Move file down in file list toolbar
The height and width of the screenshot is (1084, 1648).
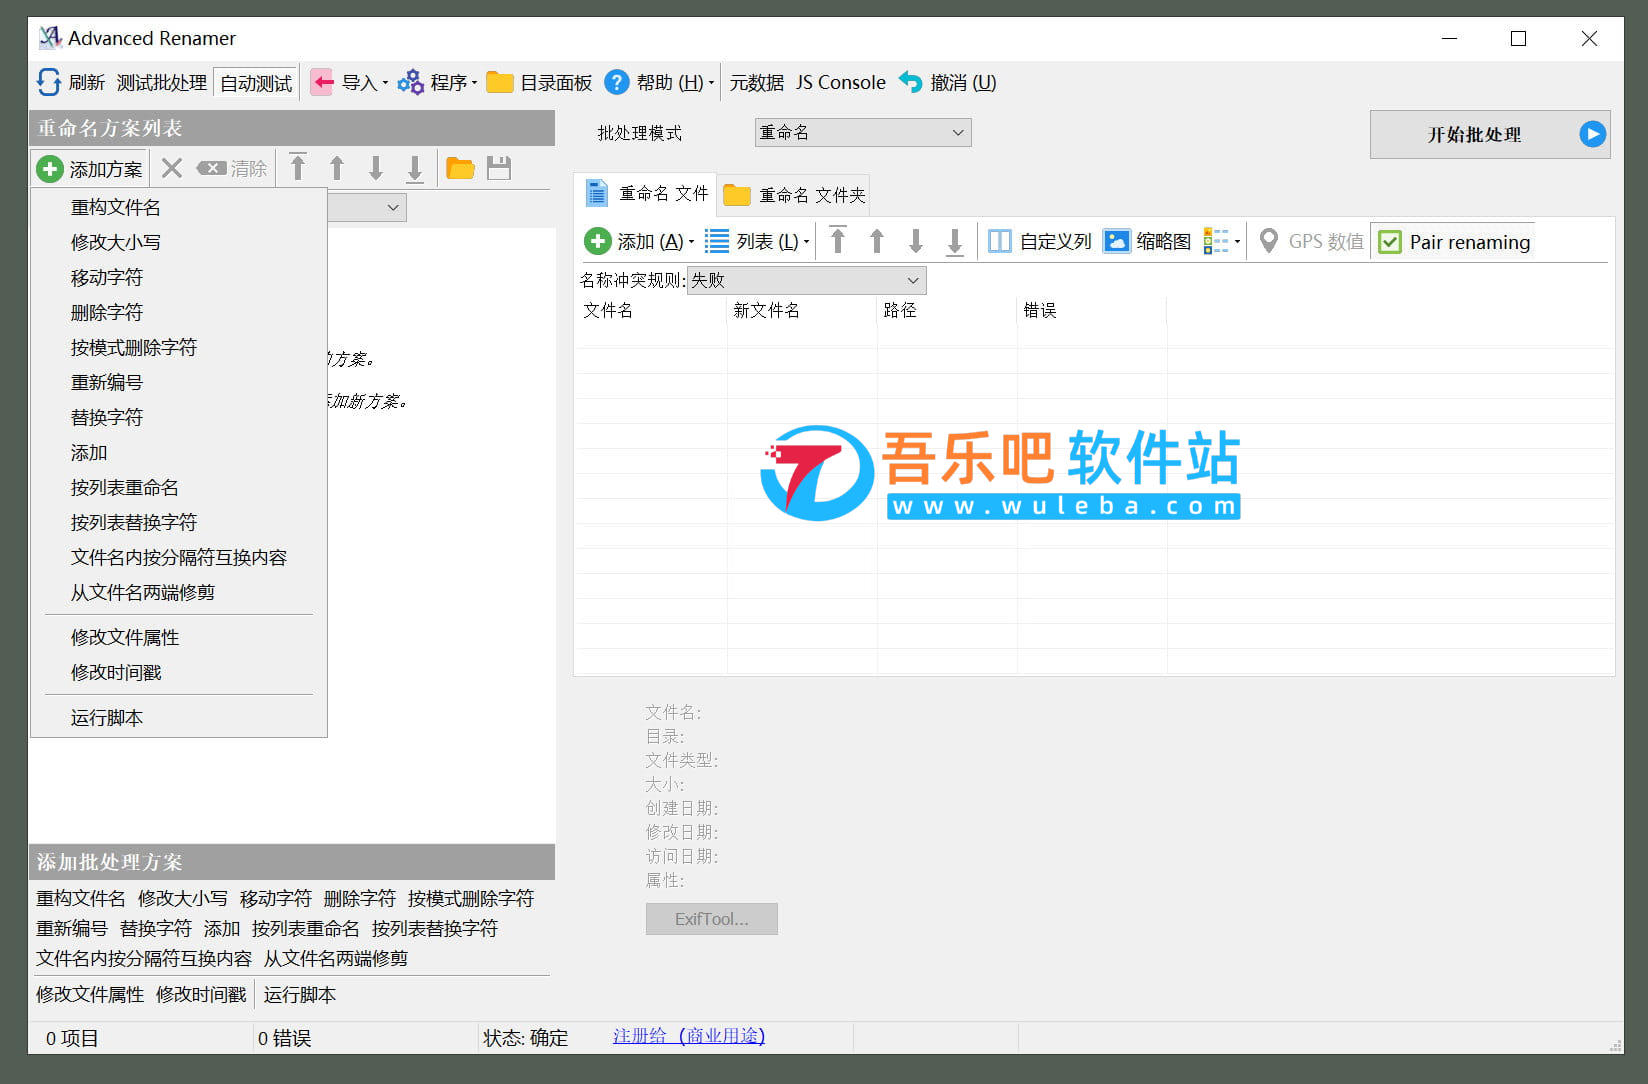[916, 241]
